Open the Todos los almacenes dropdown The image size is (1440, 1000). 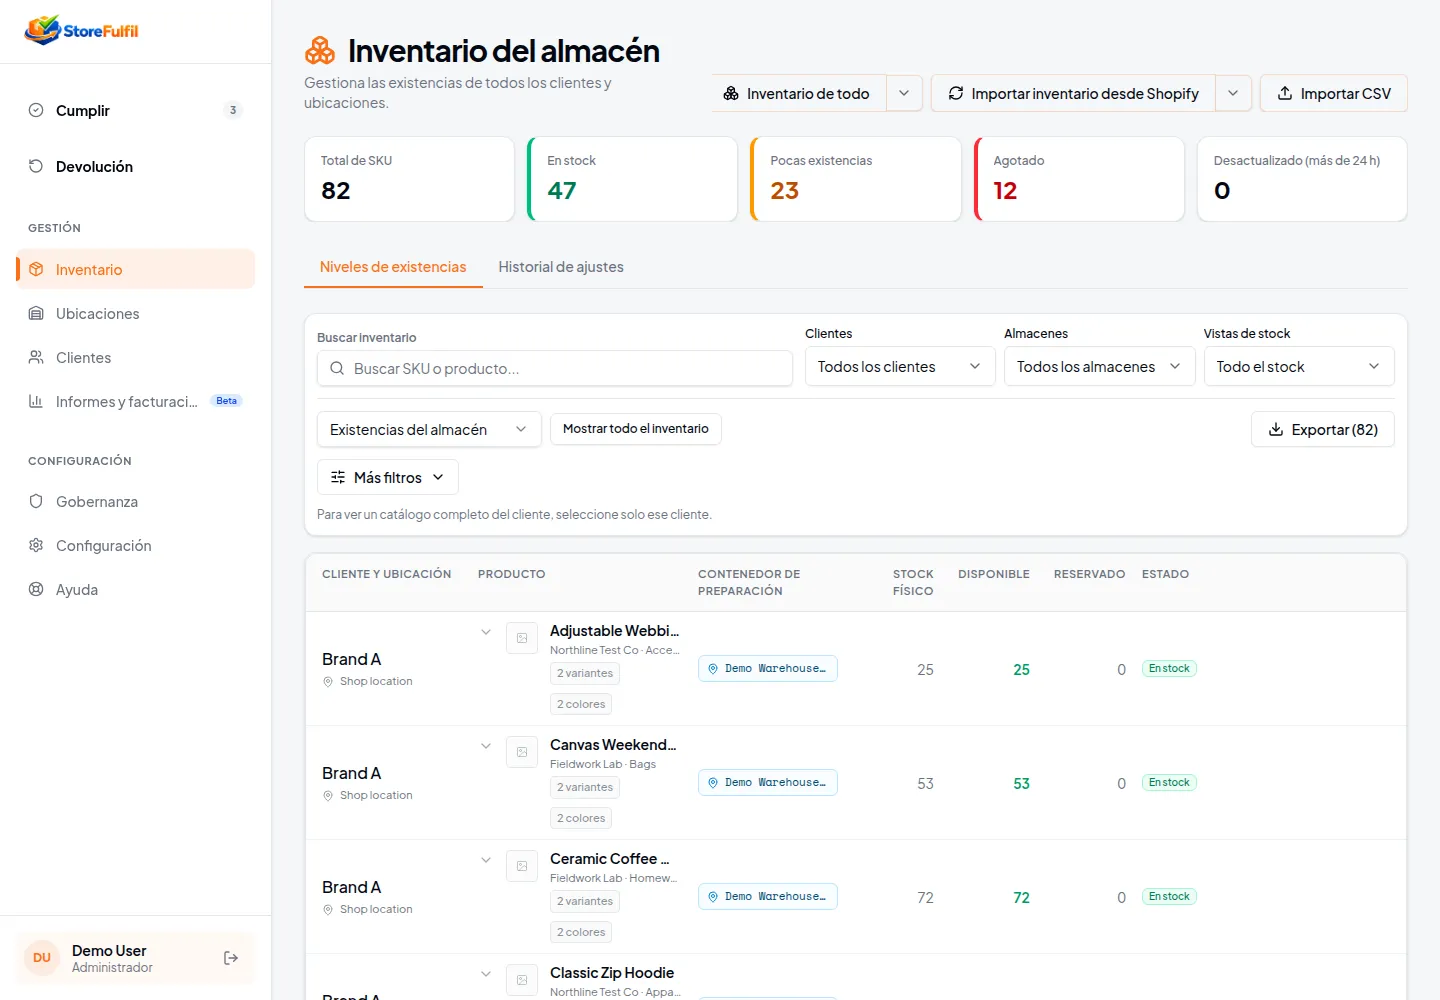[1099, 367]
